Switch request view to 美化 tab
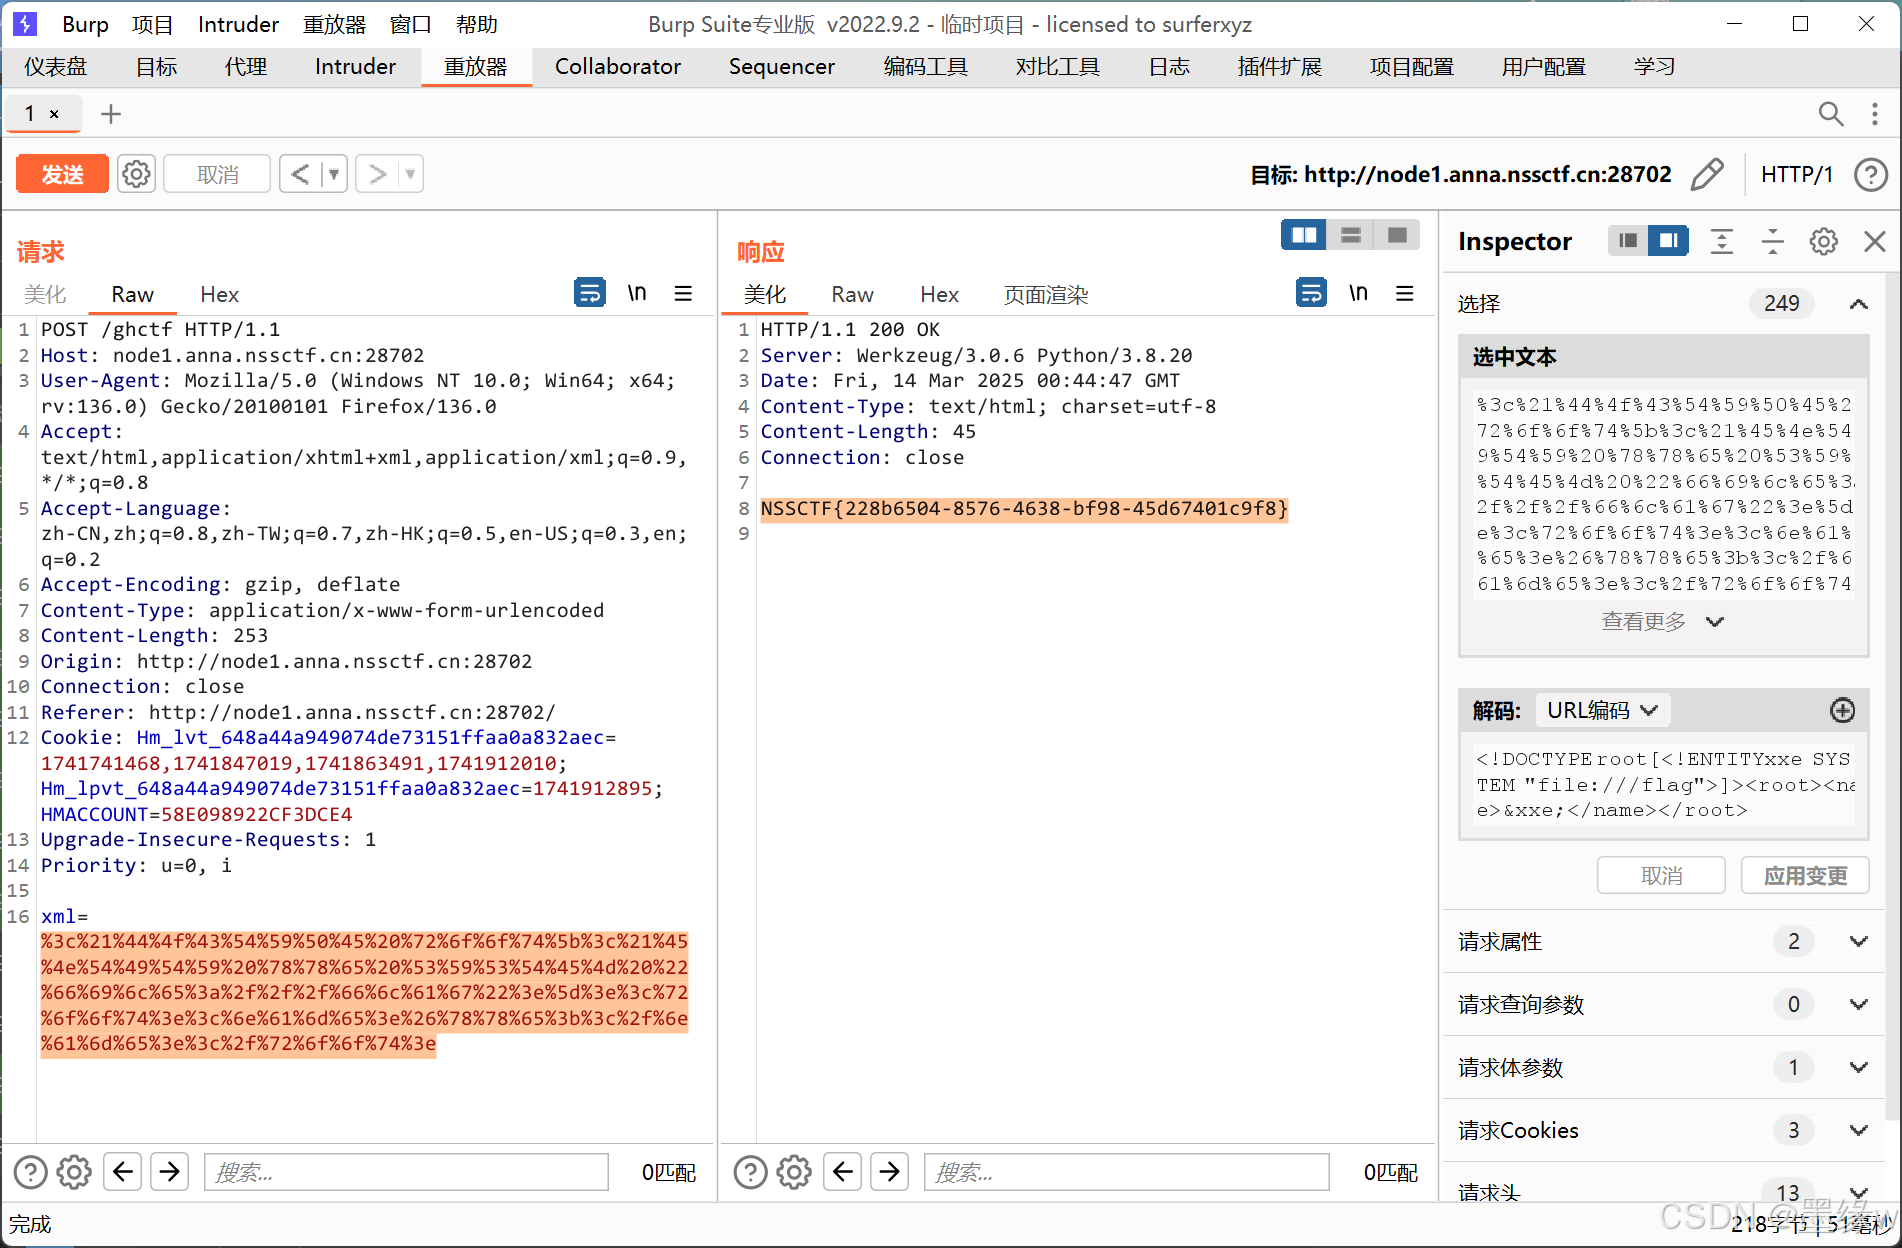The image size is (1902, 1248). tap(45, 294)
